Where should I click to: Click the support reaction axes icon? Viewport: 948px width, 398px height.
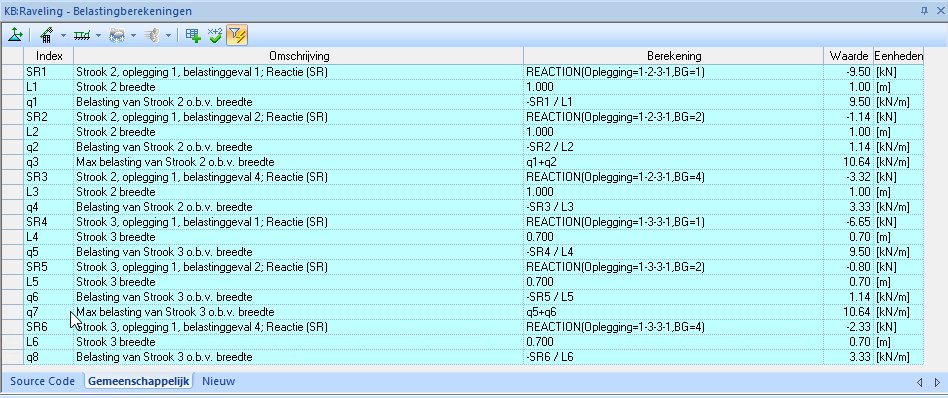15,35
